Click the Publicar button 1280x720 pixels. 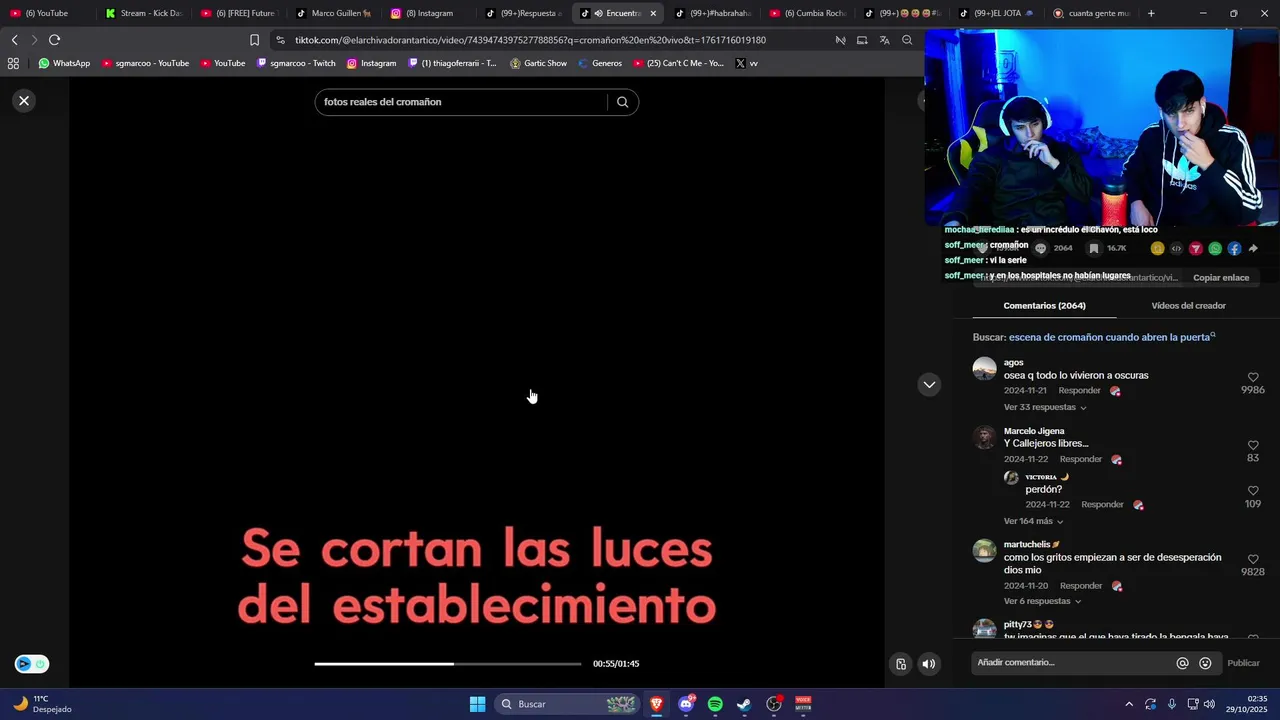pos(1243,663)
